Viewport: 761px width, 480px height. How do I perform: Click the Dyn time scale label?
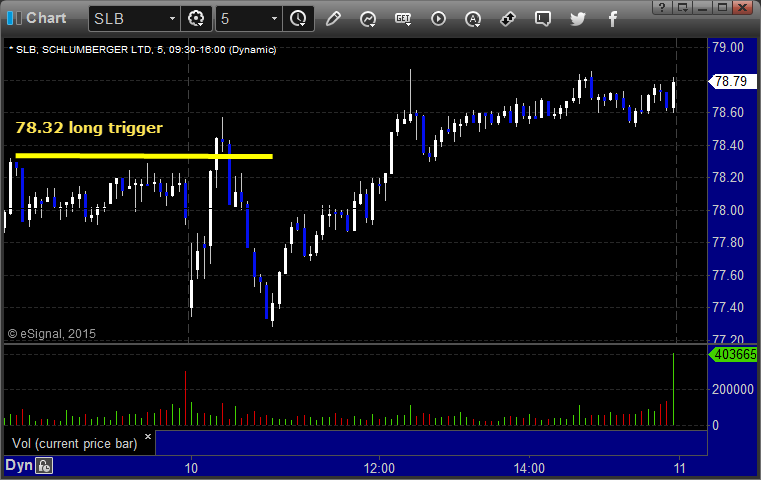[19, 465]
